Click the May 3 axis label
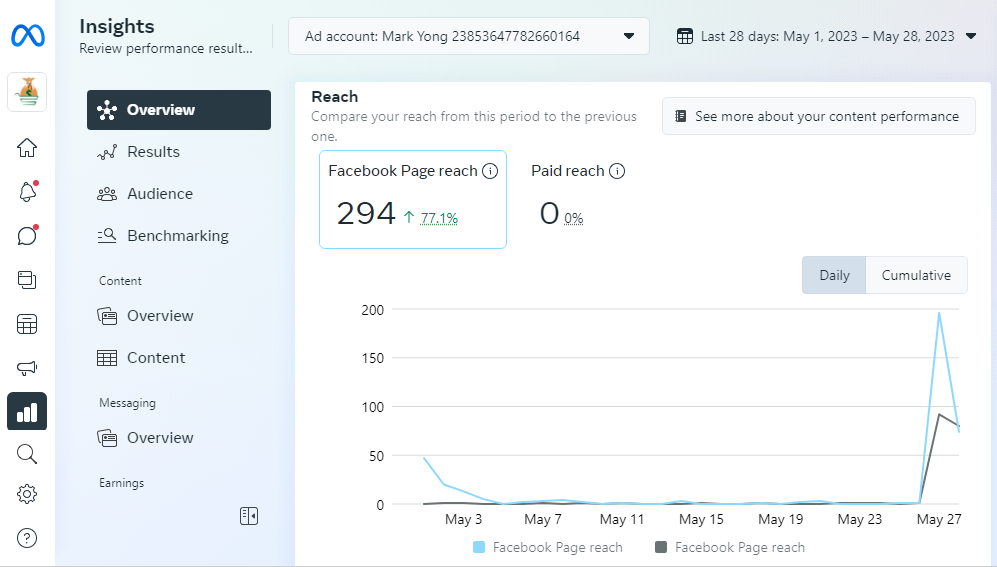The image size is (997, 567). [463, 519]
